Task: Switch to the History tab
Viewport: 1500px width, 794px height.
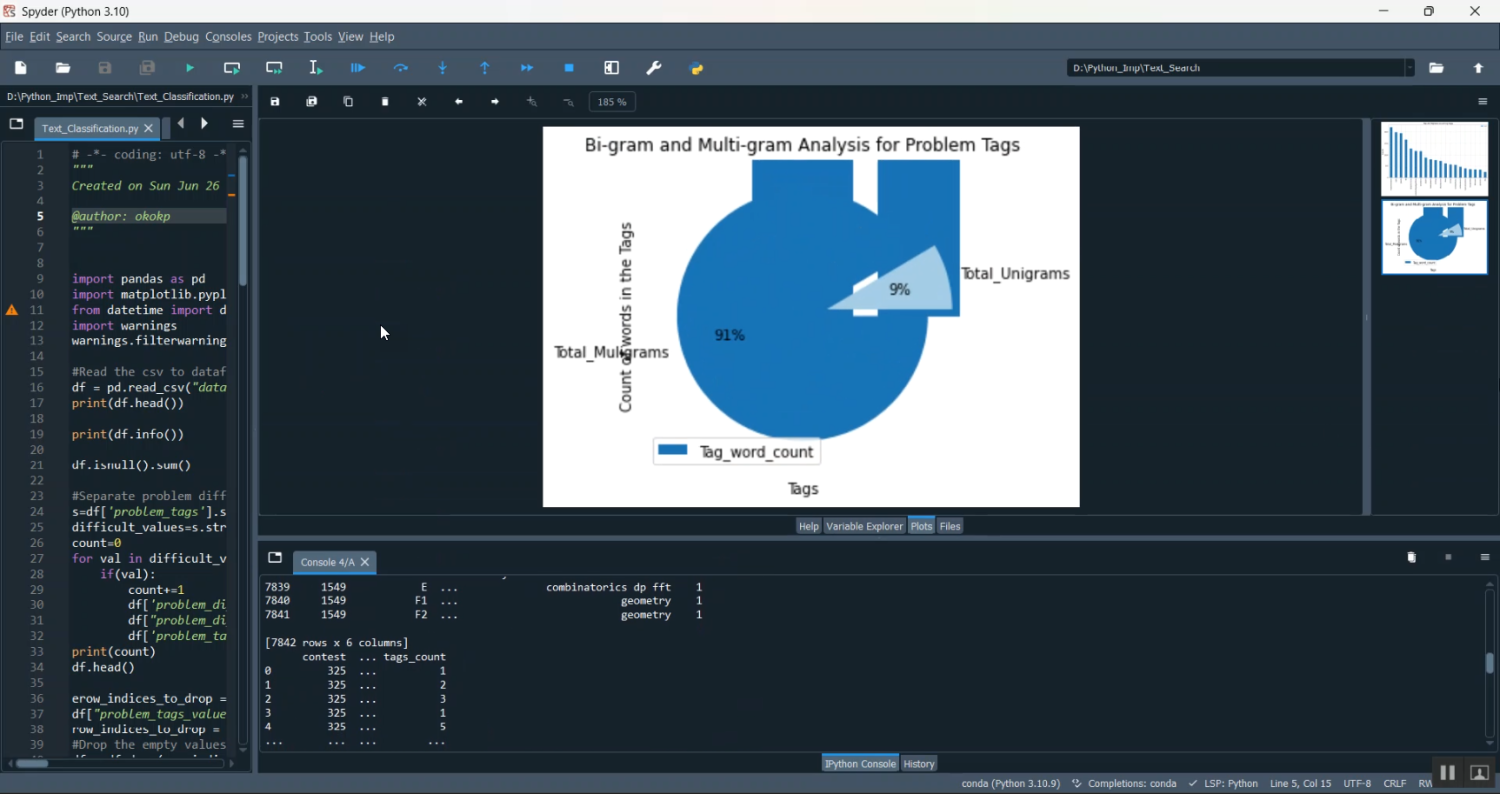Action: click(x=919, y=764)
